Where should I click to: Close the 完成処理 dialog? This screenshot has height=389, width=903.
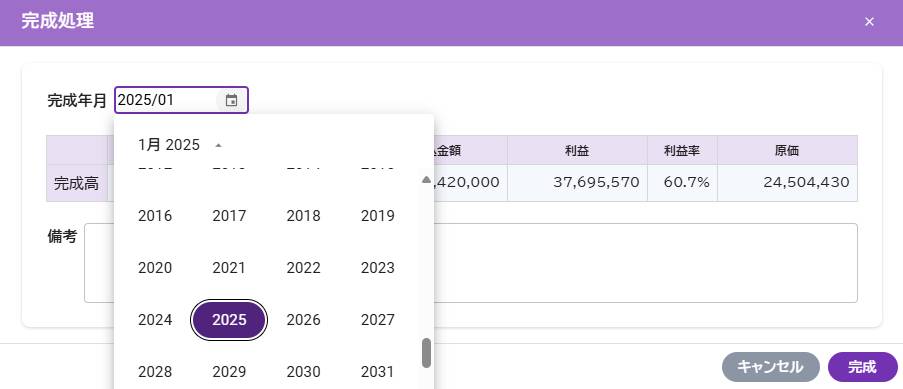pos(869,22)
